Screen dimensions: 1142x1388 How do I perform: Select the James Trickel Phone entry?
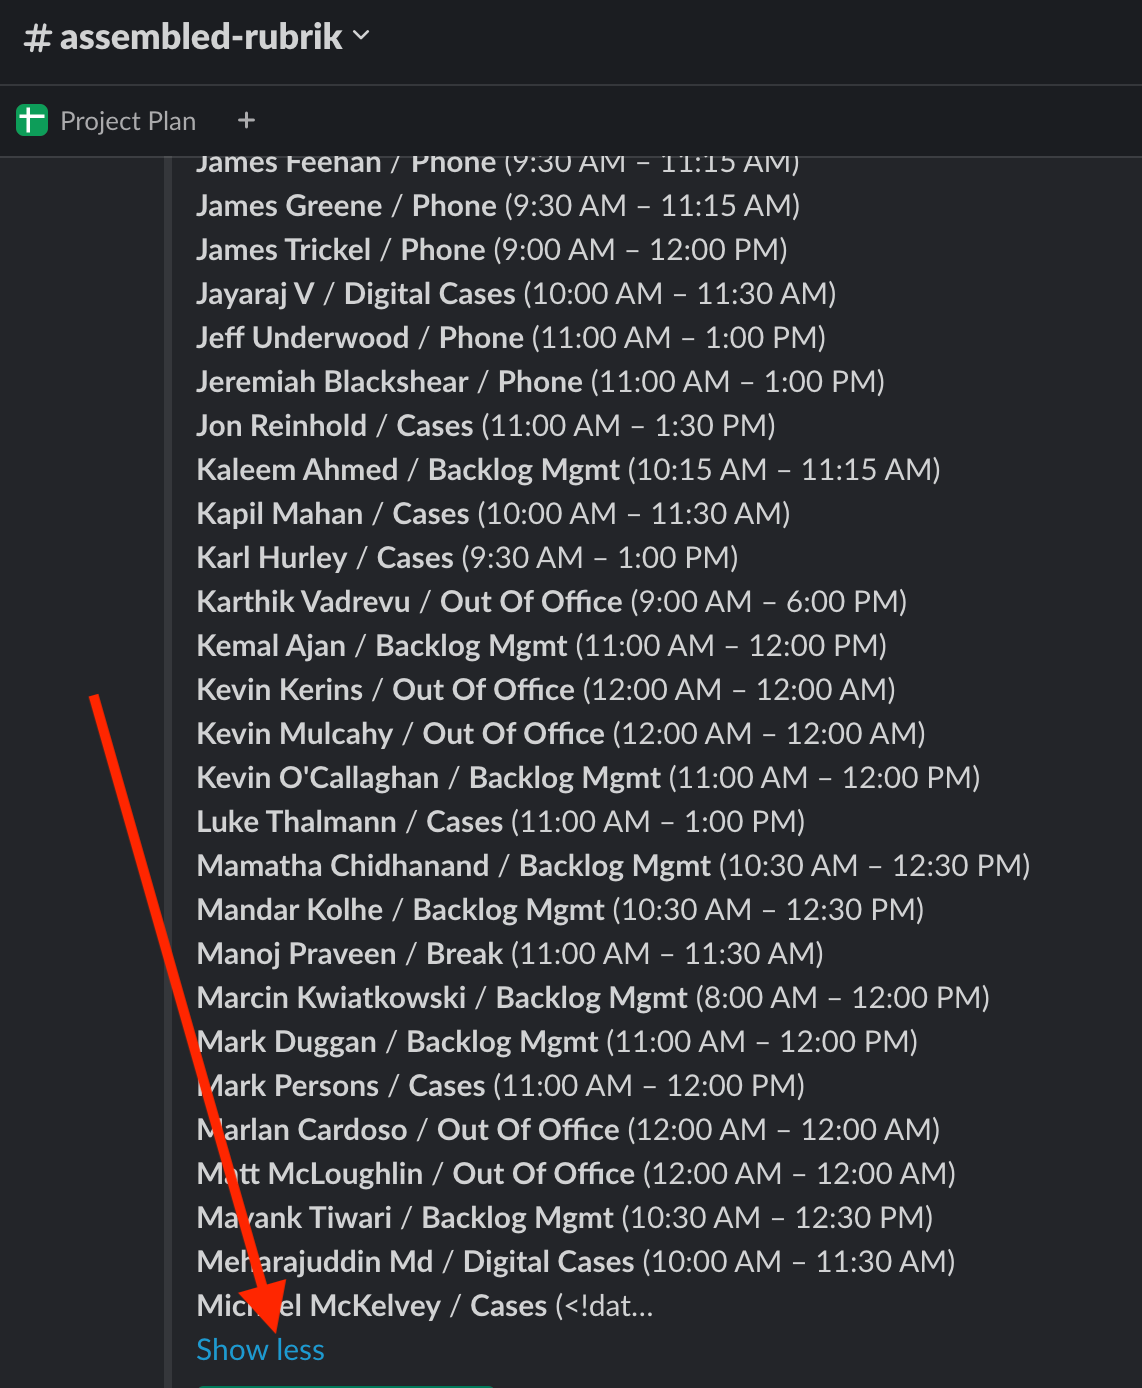click(491, 250)
